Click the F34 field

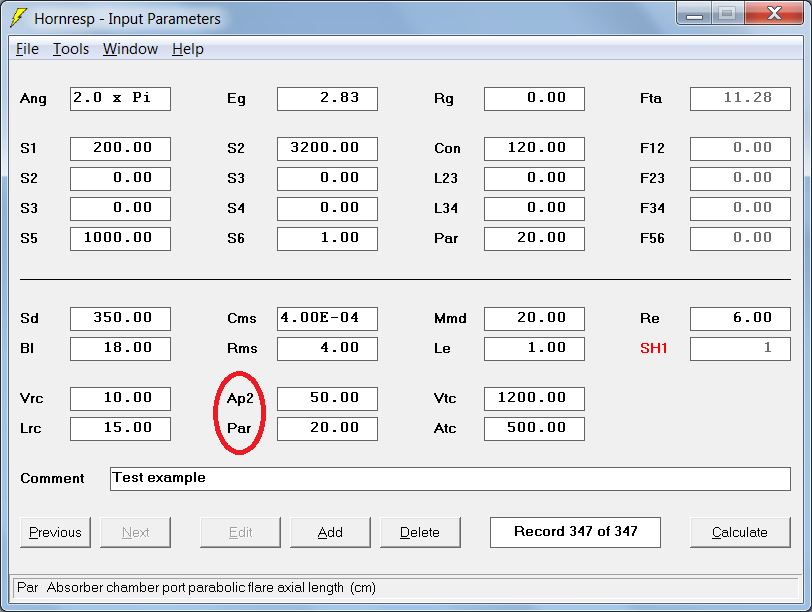pos(741,209)
